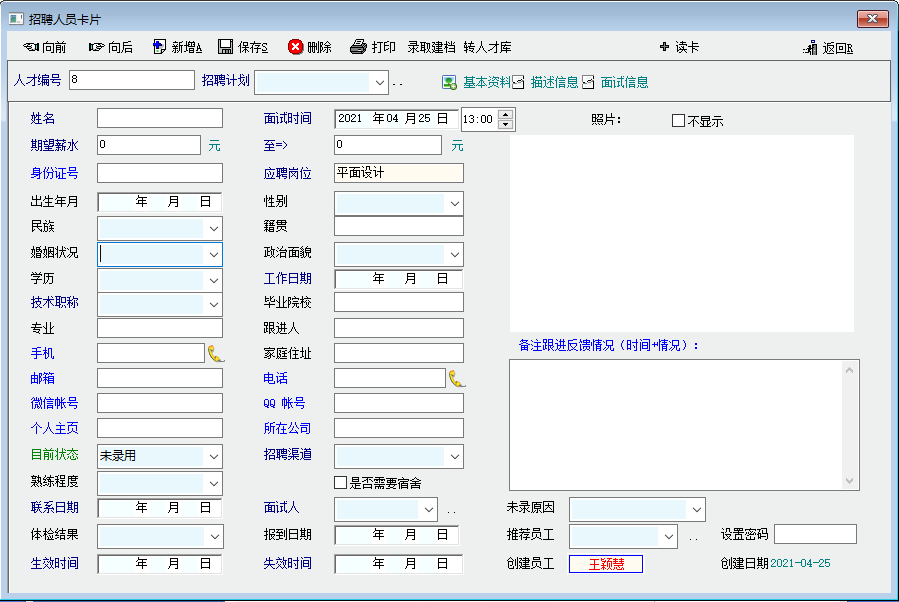Click into the 姓名 input field
This screenshot has width=899, height=602.
tap(160, 119)
